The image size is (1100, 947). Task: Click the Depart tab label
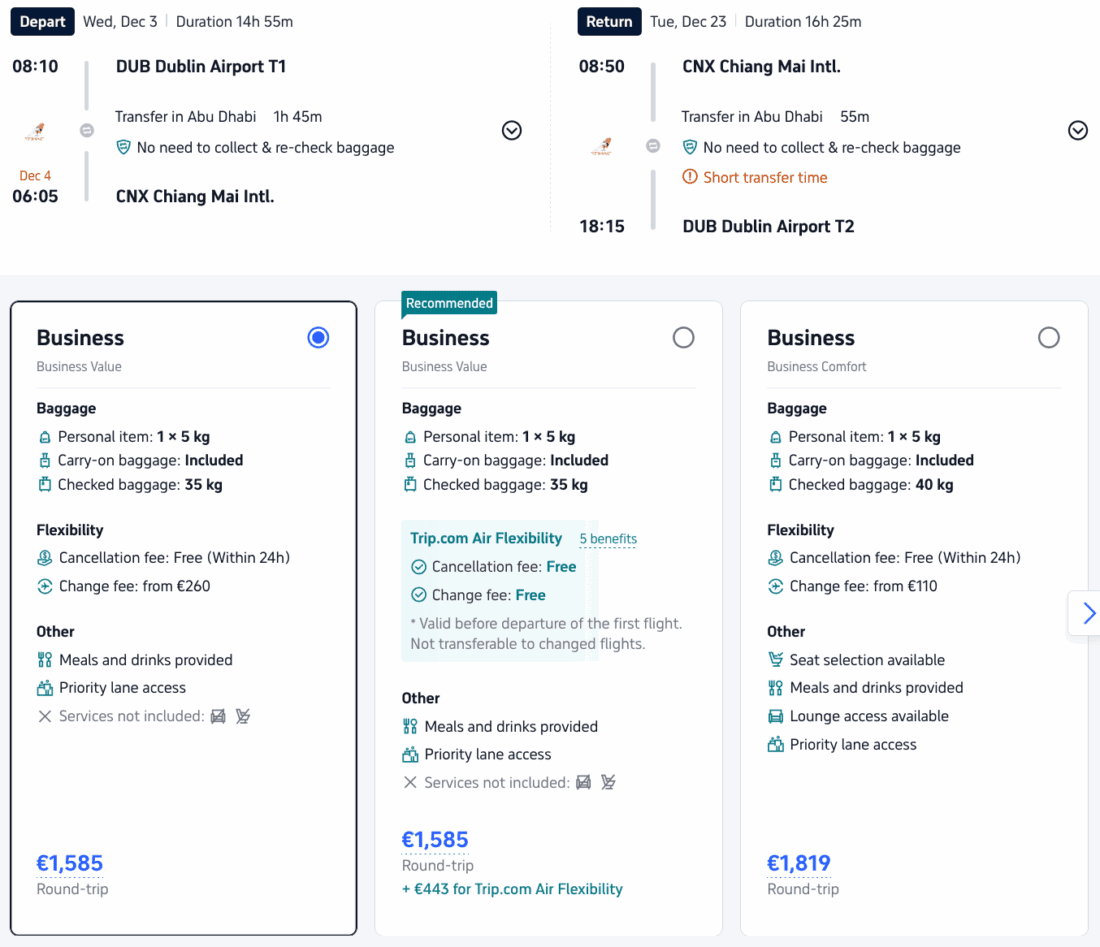coord(43,21)
